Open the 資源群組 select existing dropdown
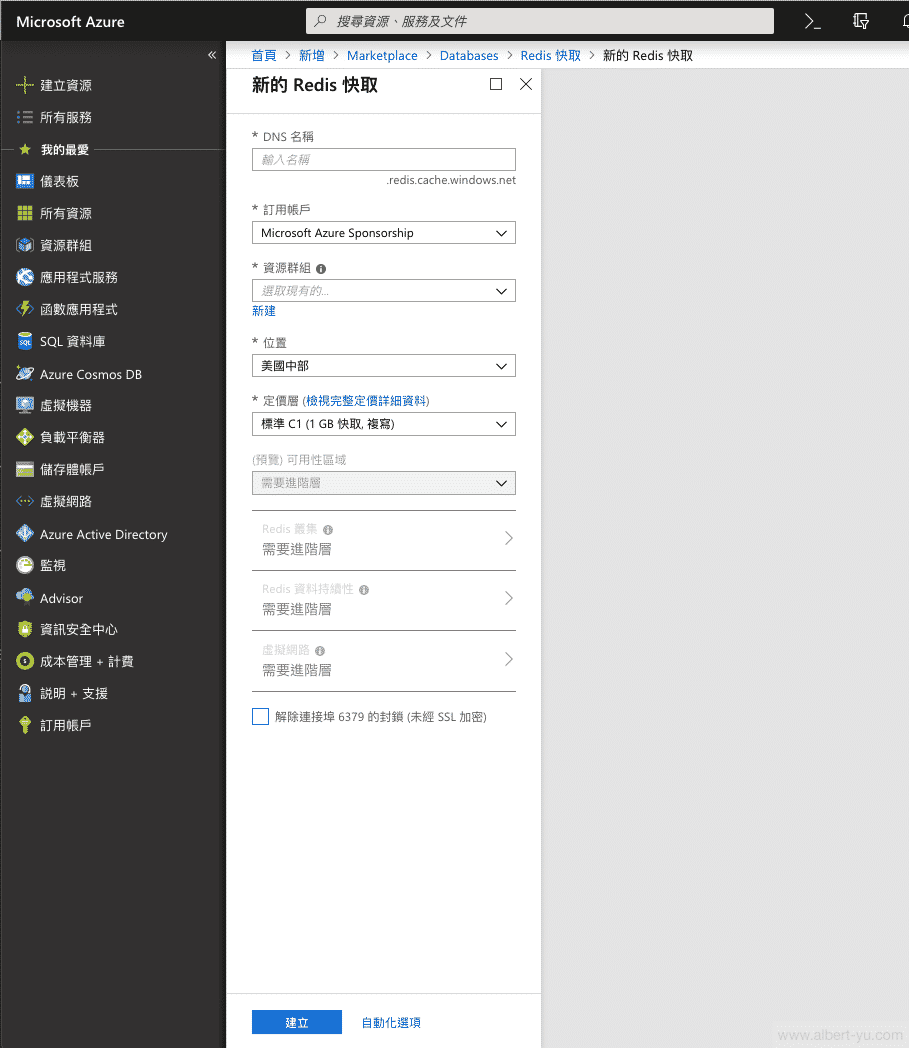 point(384,291)
